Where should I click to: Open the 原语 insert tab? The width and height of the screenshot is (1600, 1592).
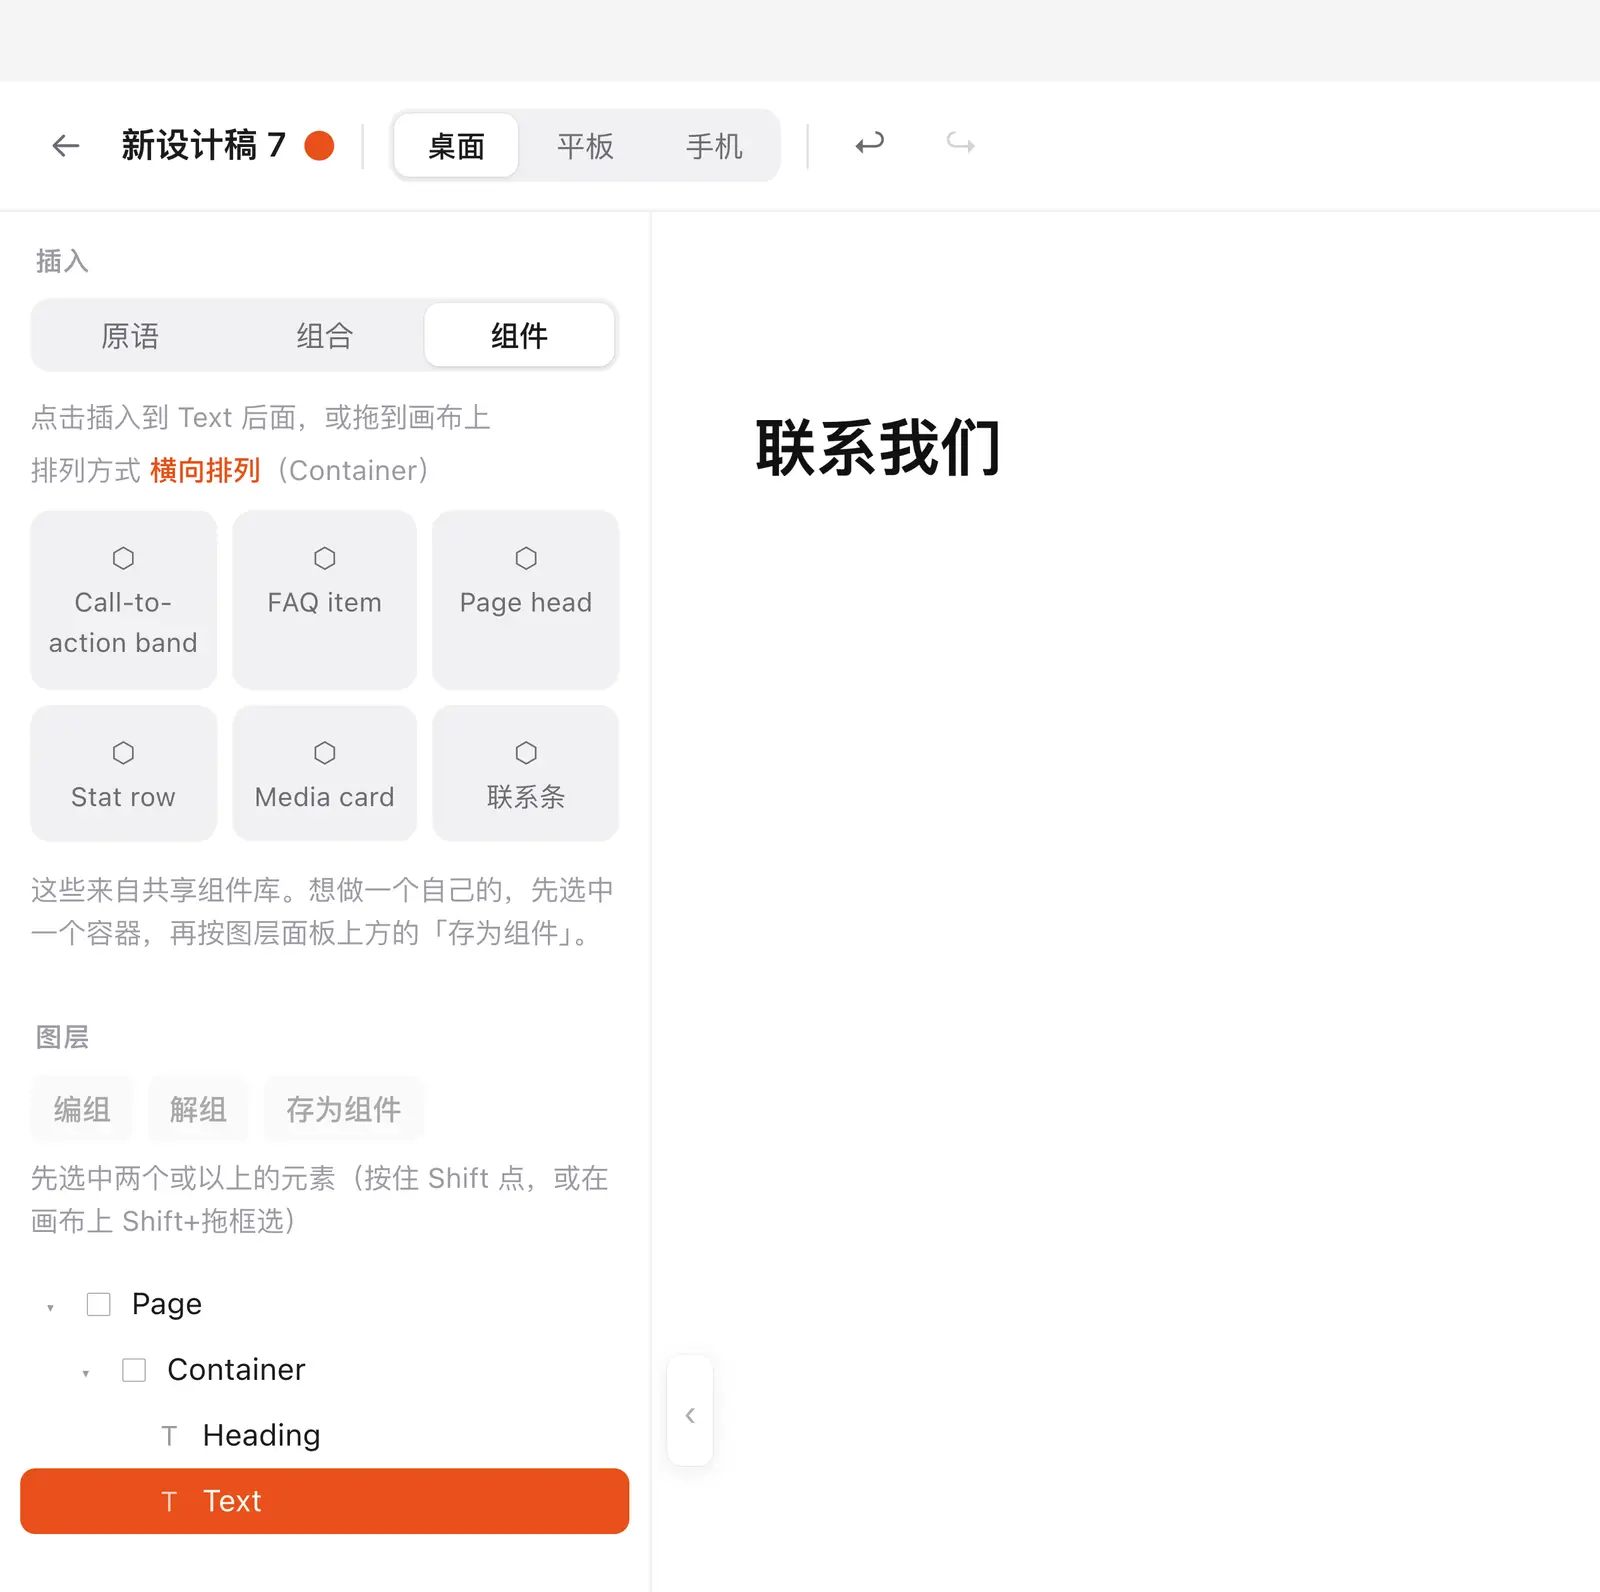(130, 335)
